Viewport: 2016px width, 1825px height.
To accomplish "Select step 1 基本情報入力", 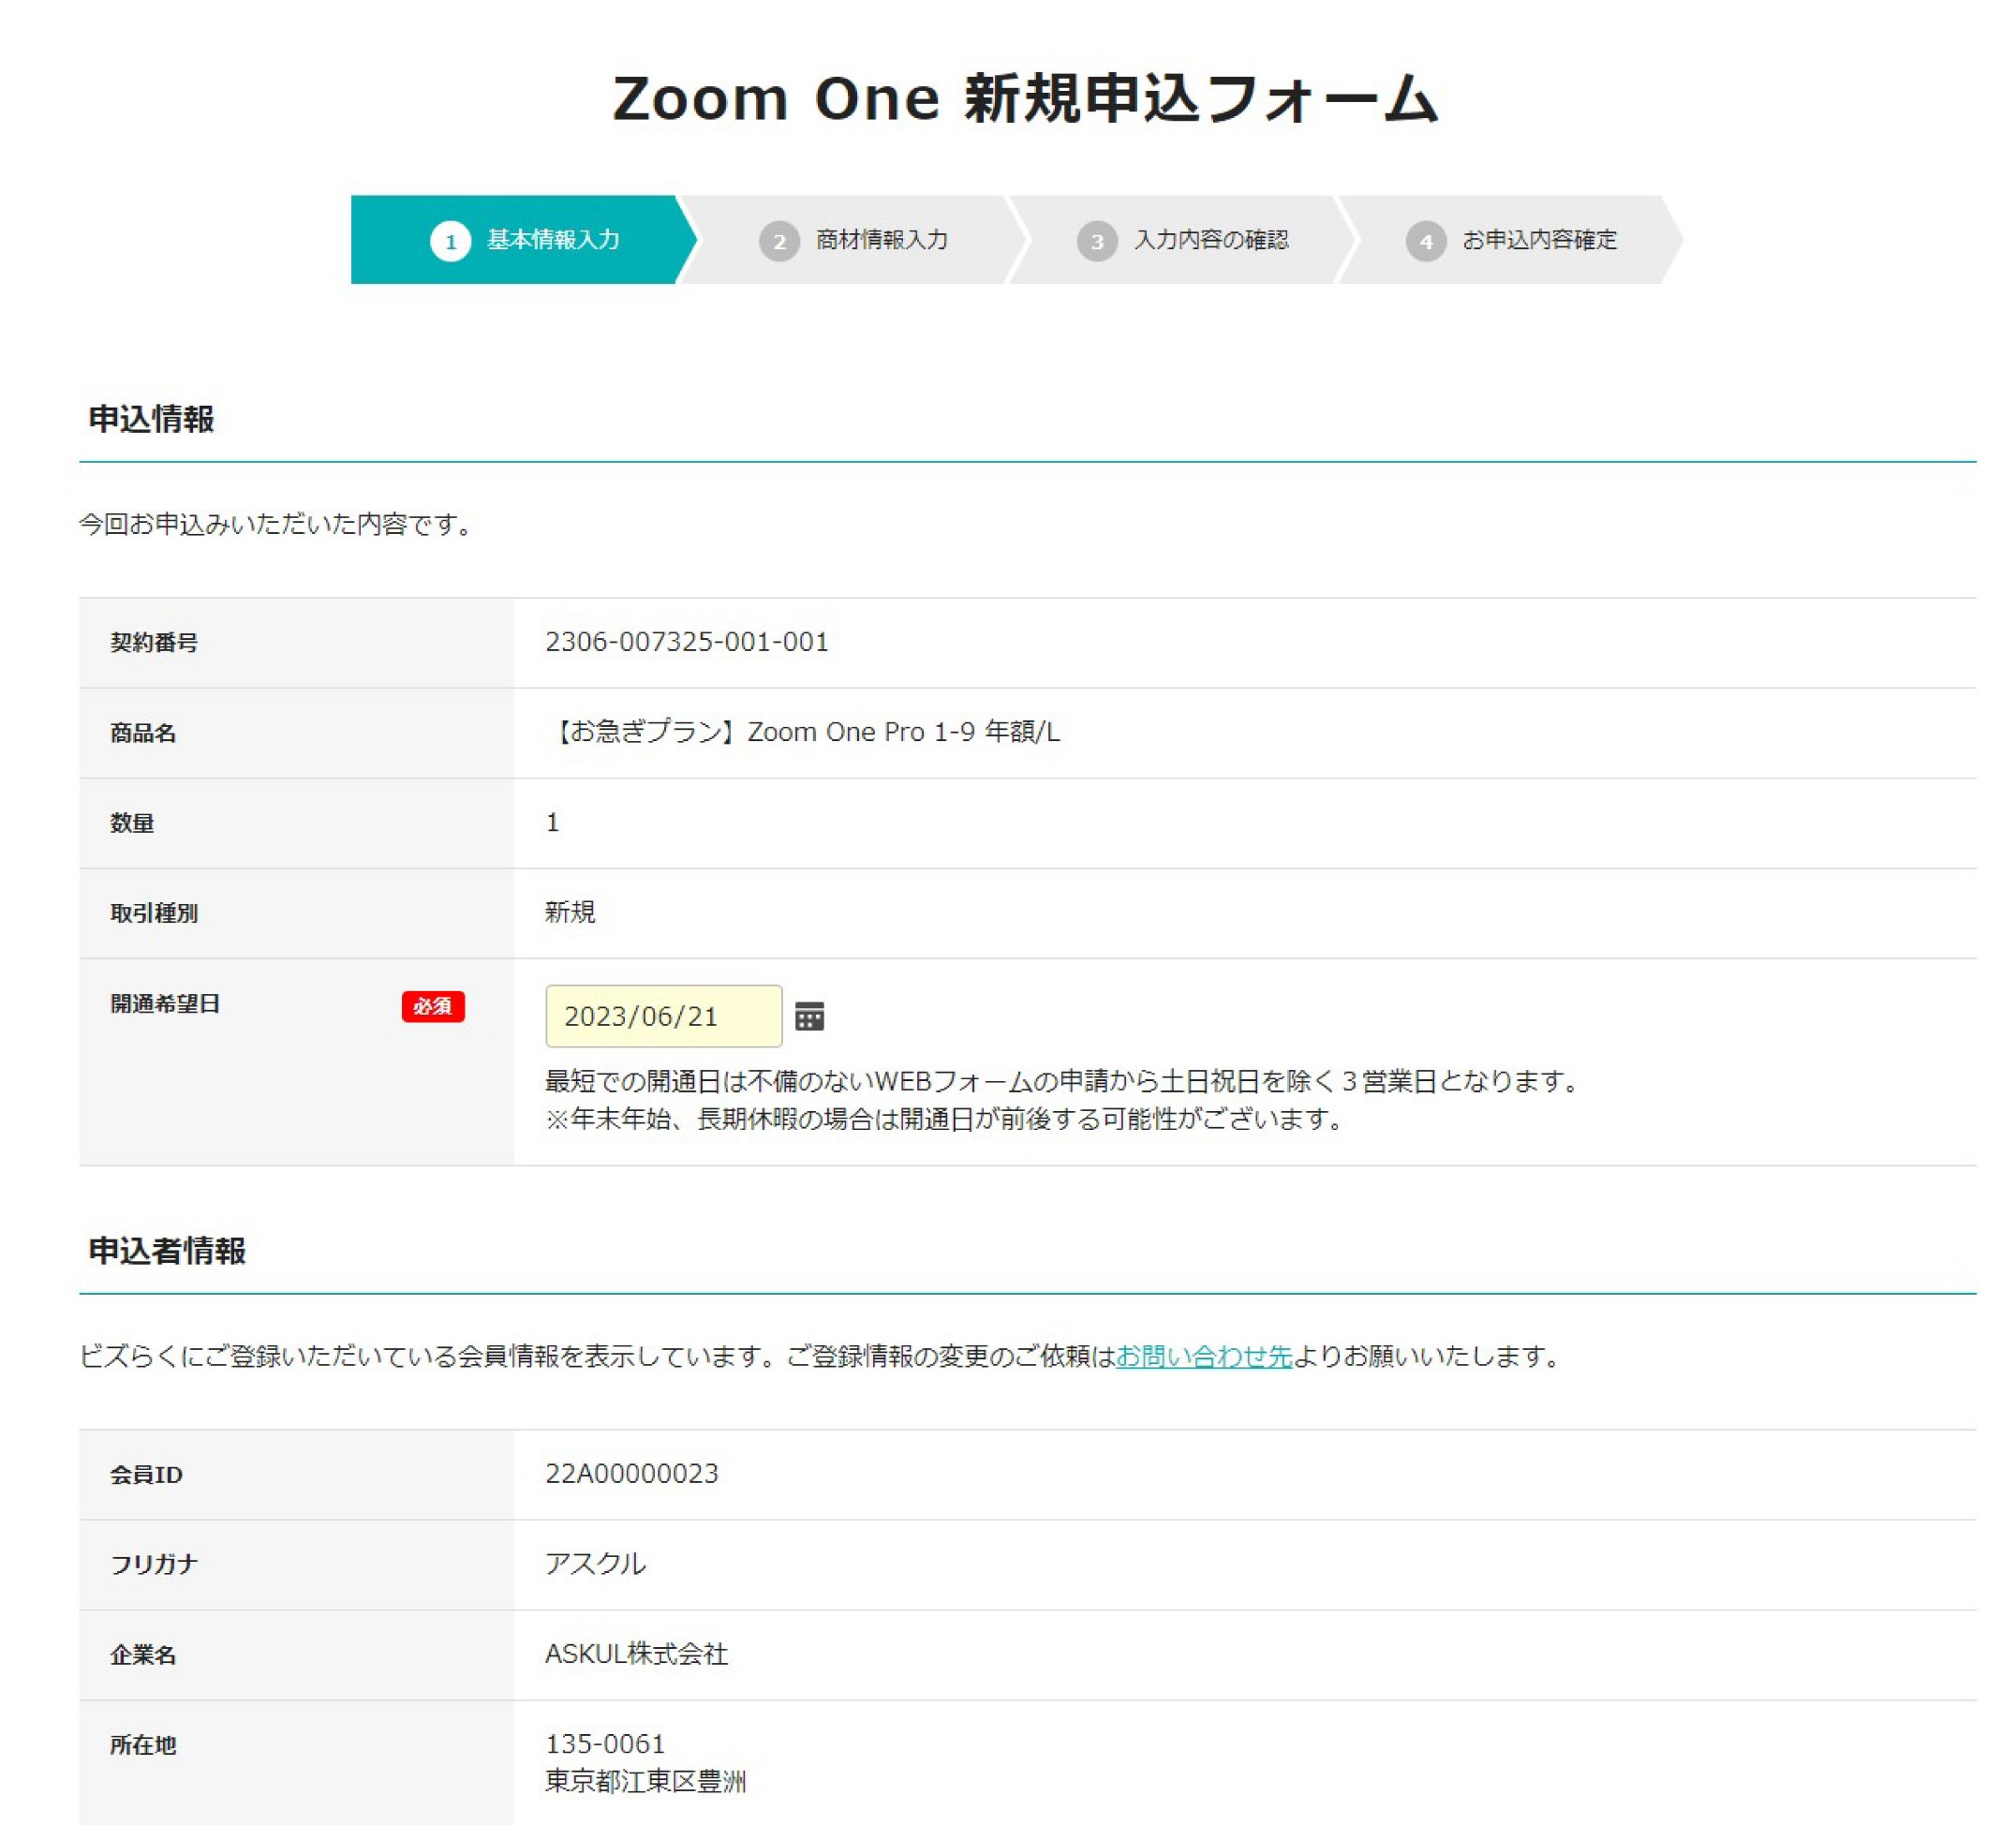I will coord(523,240).
